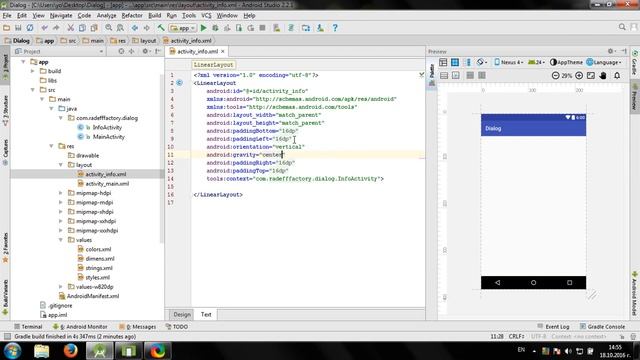This screenshot has height=360, width=640.
Task: Toggle the Captures tool window side tab
Action: (5, 152)
